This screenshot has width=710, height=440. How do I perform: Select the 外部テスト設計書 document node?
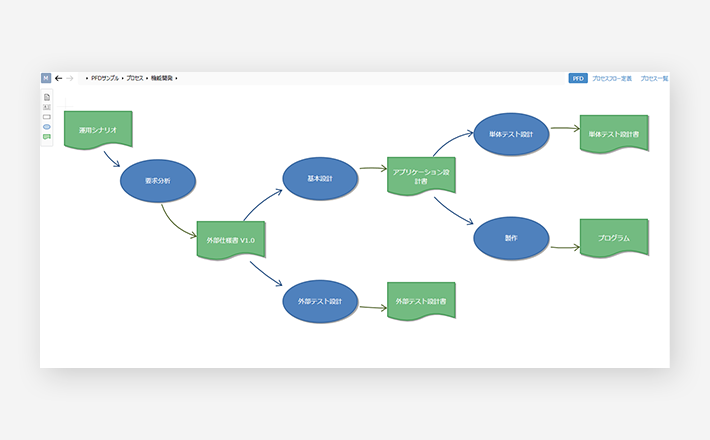coord(421,301)
